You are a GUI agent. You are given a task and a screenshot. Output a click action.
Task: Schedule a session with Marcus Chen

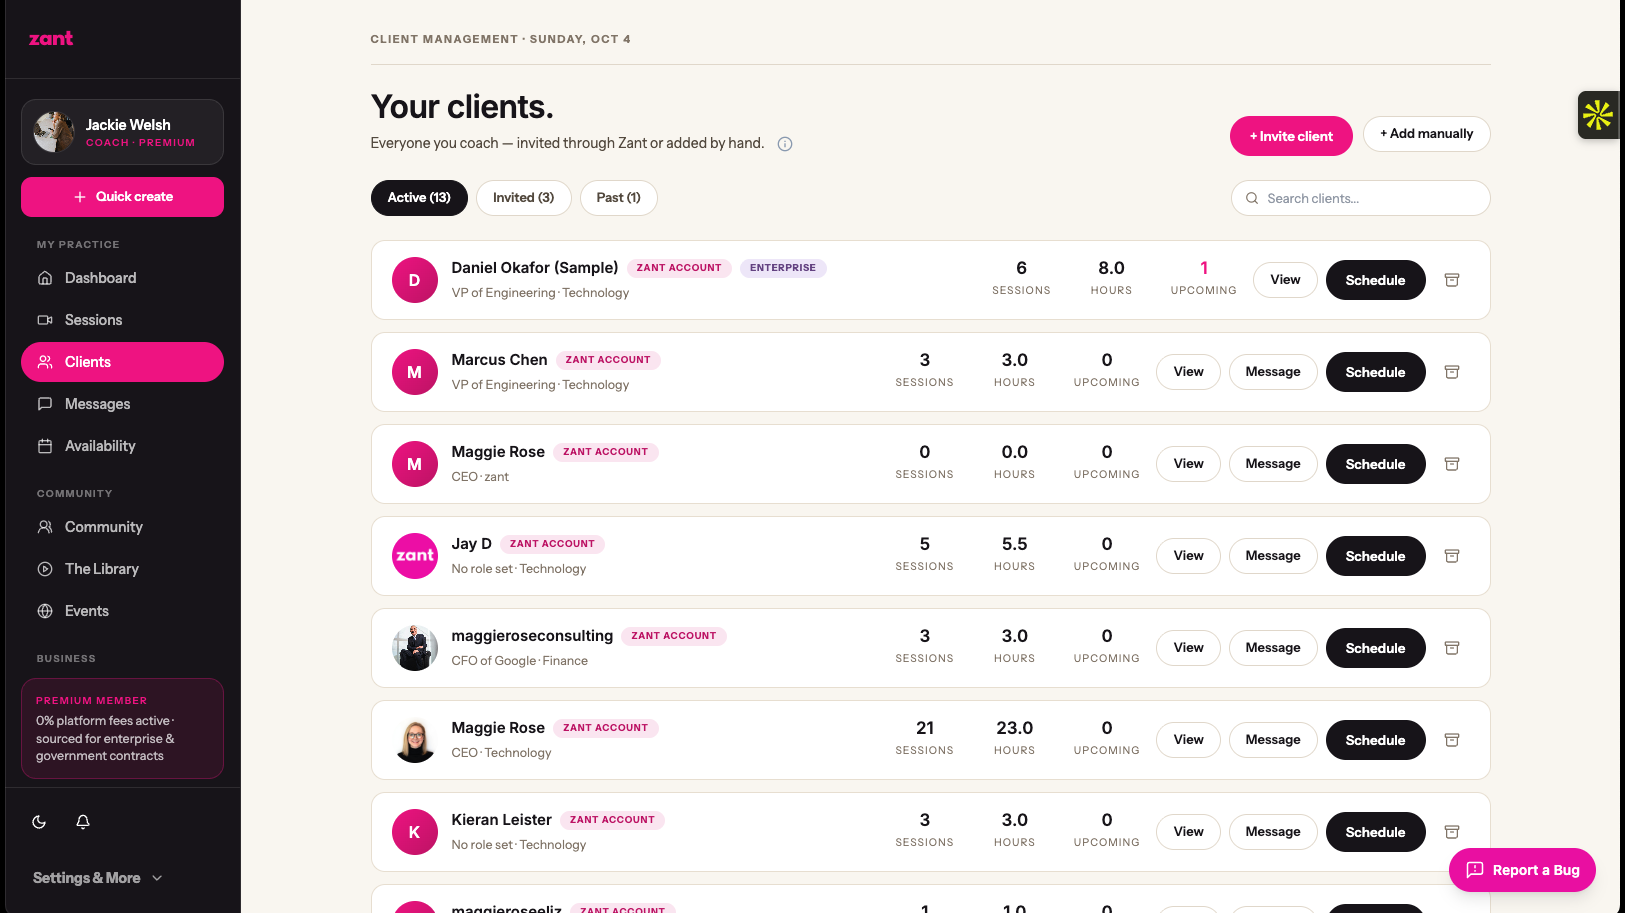click(x=1375, y=372)
